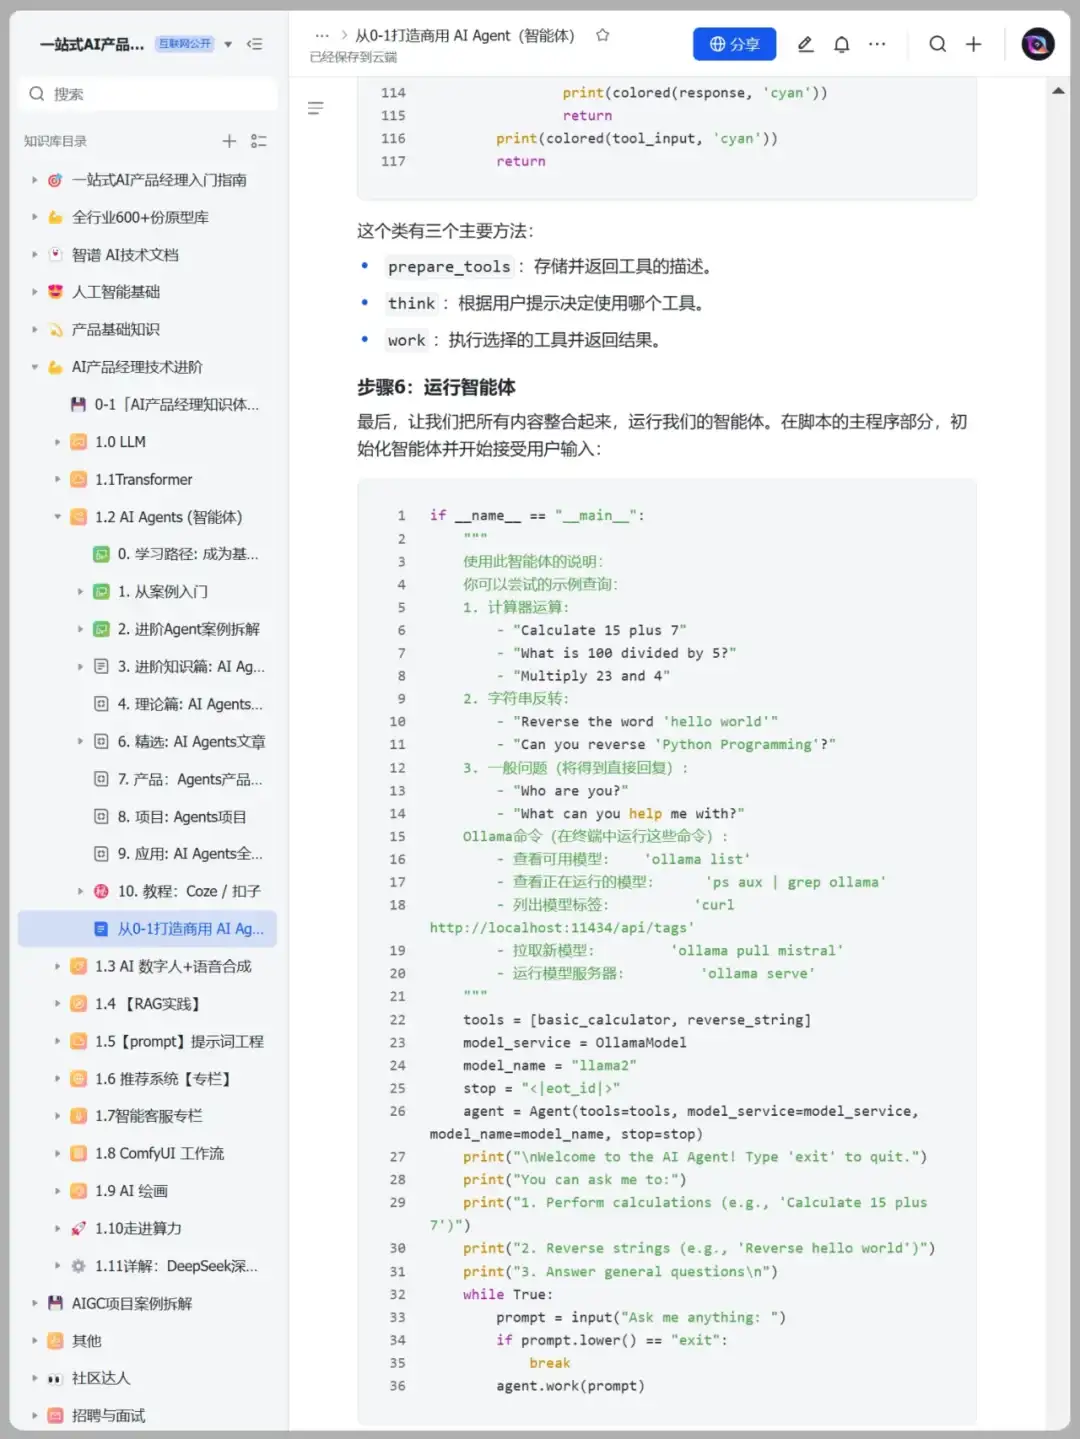1080x1439 pixels.
Task: Open your profile avatar
Action: 1037,44
